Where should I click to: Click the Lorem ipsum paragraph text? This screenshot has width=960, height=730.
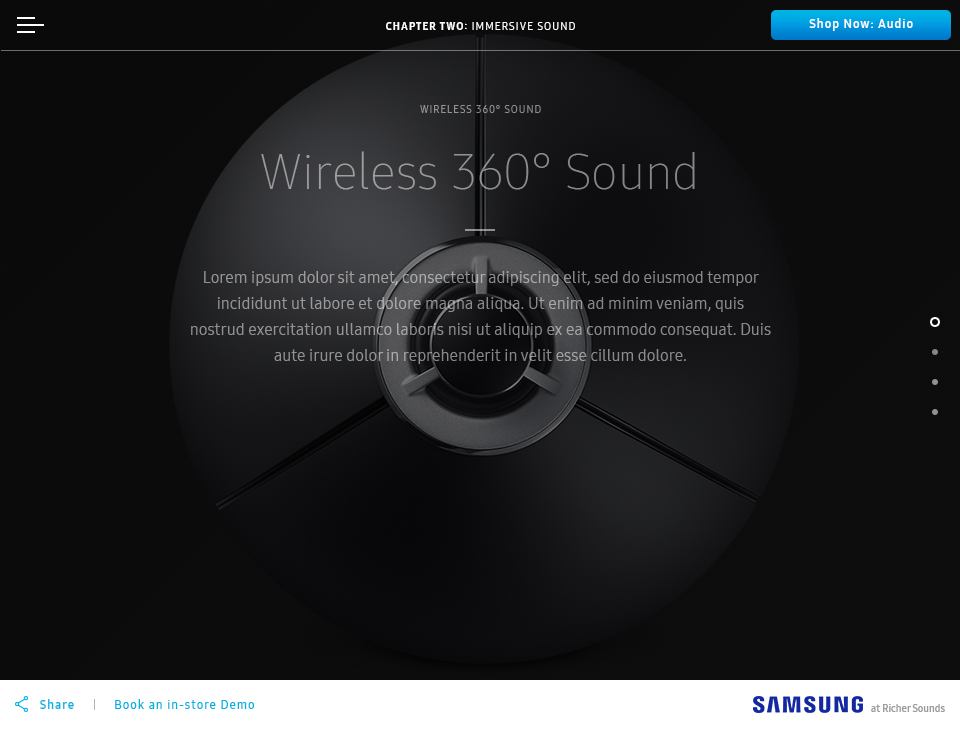(481, 317)
